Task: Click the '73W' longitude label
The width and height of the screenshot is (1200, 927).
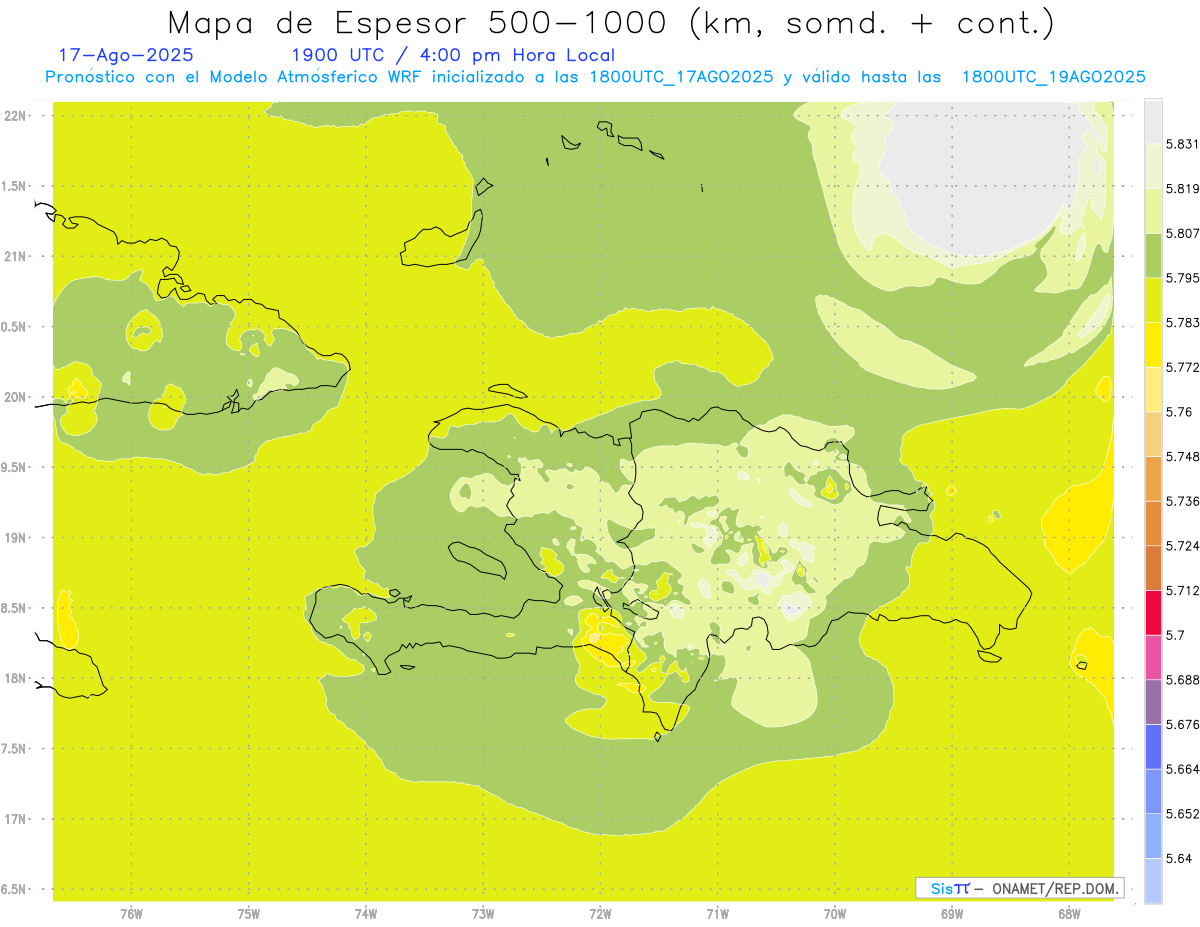Action: click(x=483, y=914)
